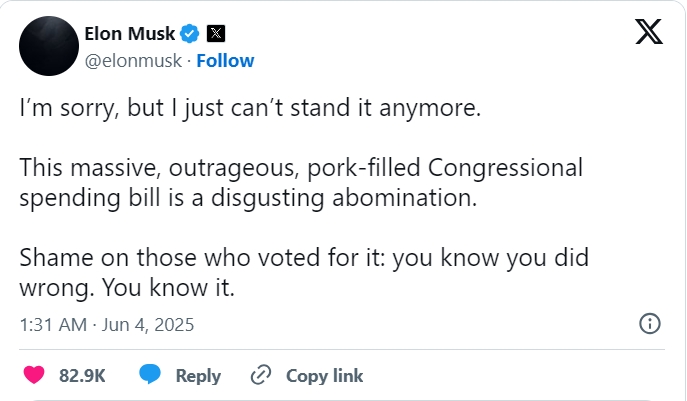The width and height of the screenshot is (687, 401).
Task: Click the blue reply speech bubble icon
Action: pyautogui.click(x=151, y=375)
